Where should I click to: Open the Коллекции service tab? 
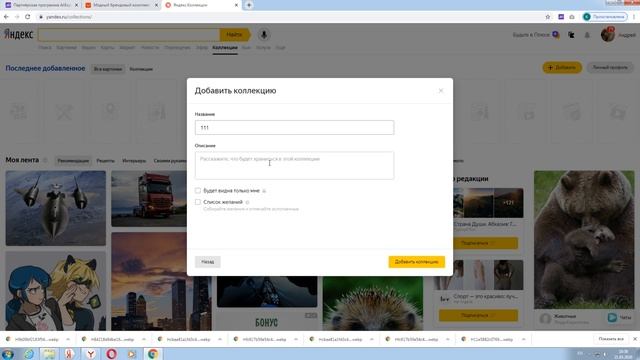click(225, 48)
